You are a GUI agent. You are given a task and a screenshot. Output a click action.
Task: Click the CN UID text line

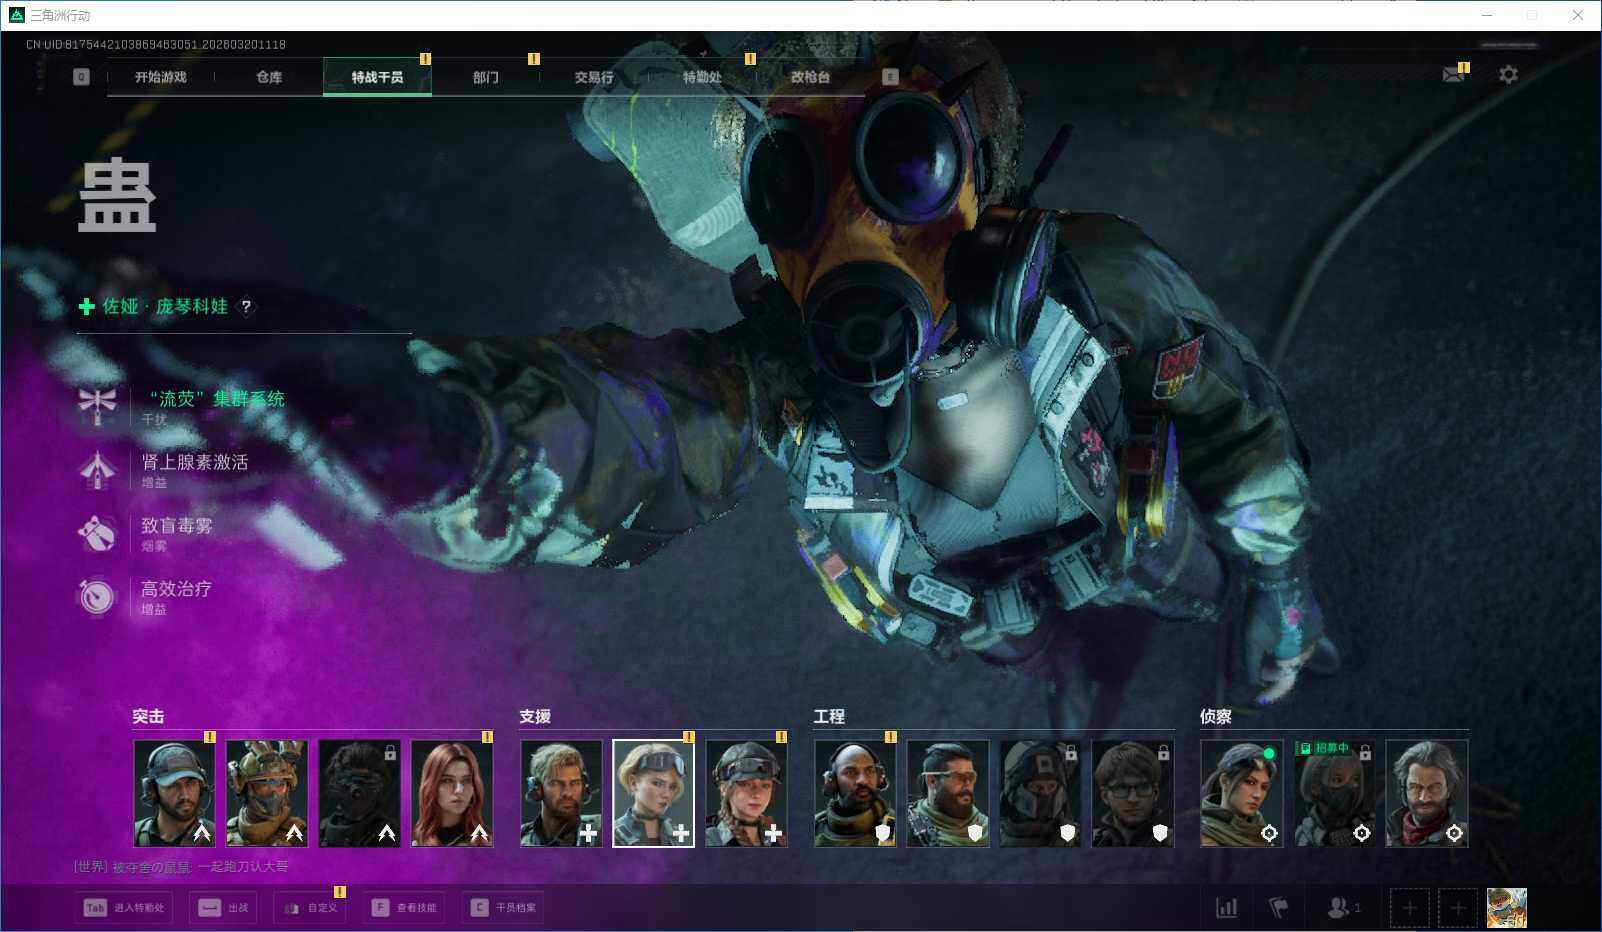tap(156, 45)
